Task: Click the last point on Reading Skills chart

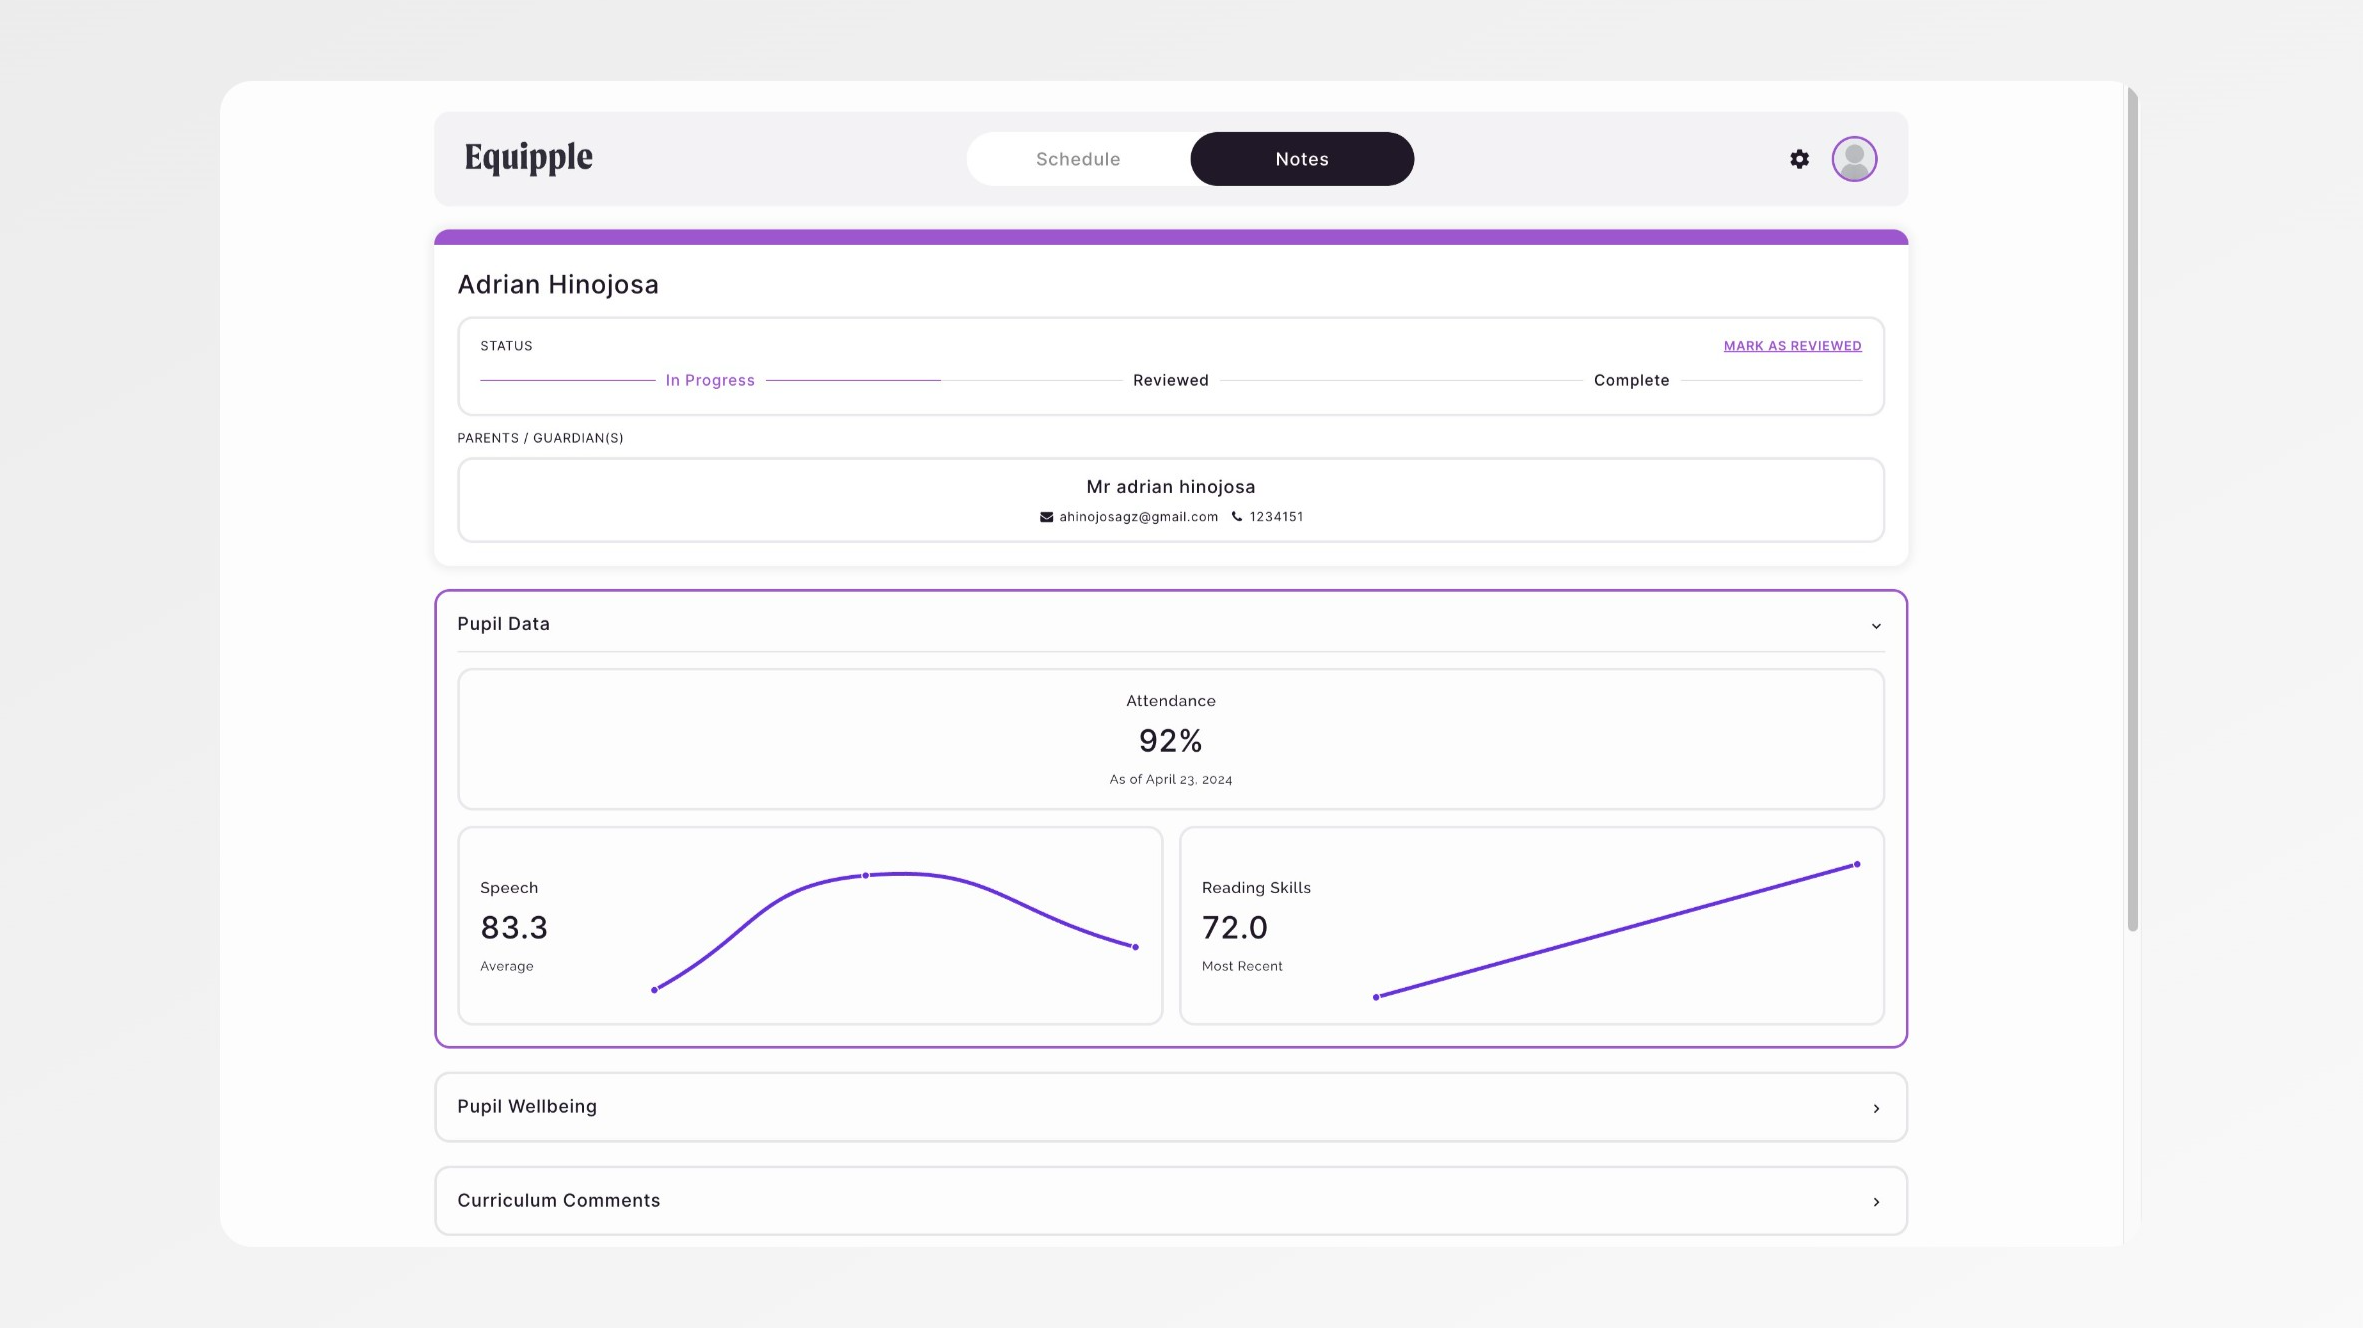Action: (x=1857, y=865)
